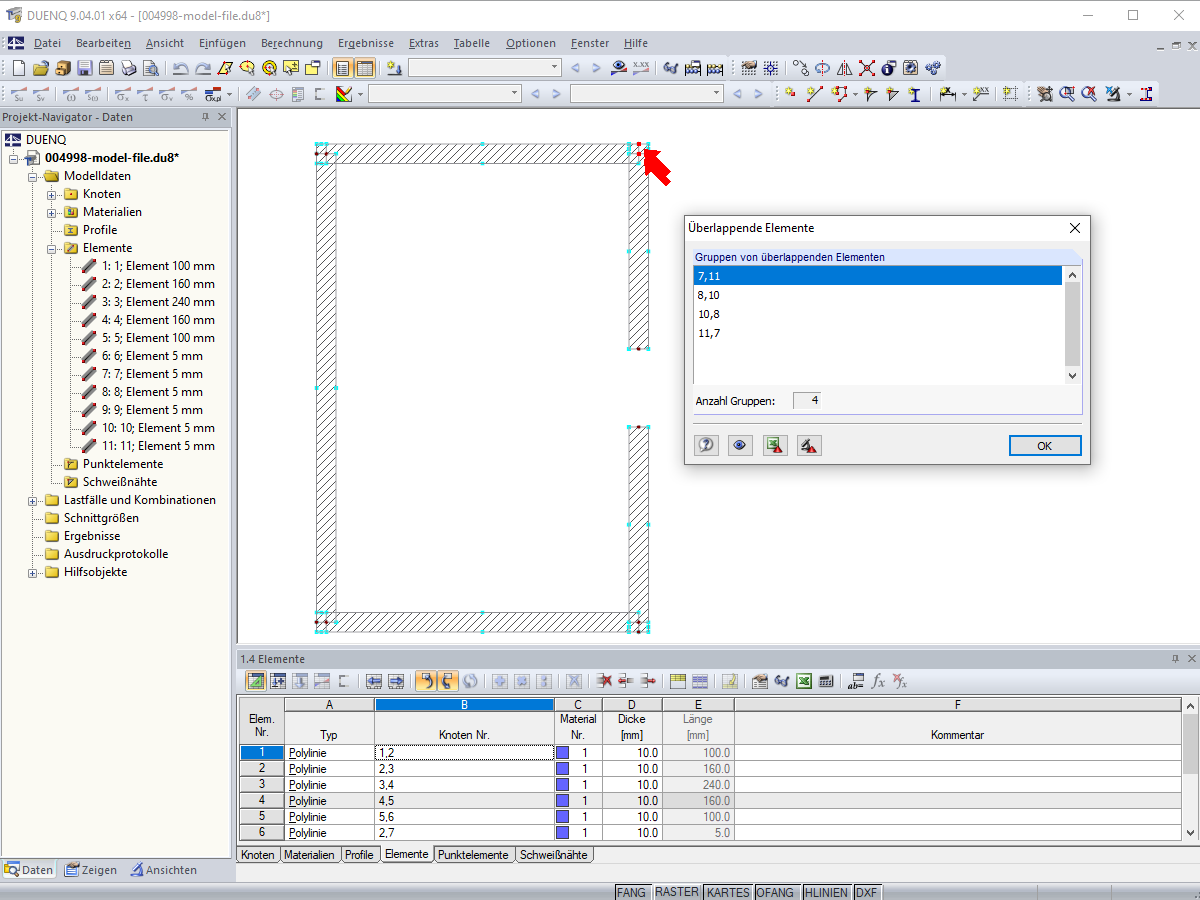The height and width of the screenshot is (900, 1200).
Task: Open the dropdown beside the color scale icon
Action: [x=362, y=94]
